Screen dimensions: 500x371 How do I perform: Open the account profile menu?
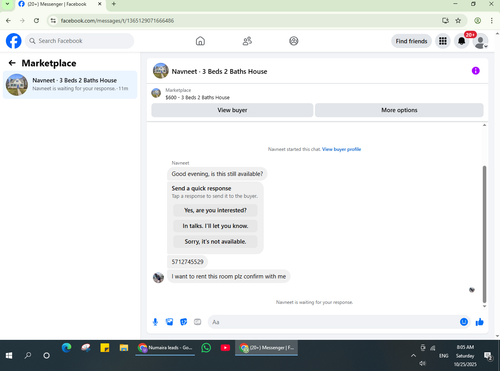point(480,41)
